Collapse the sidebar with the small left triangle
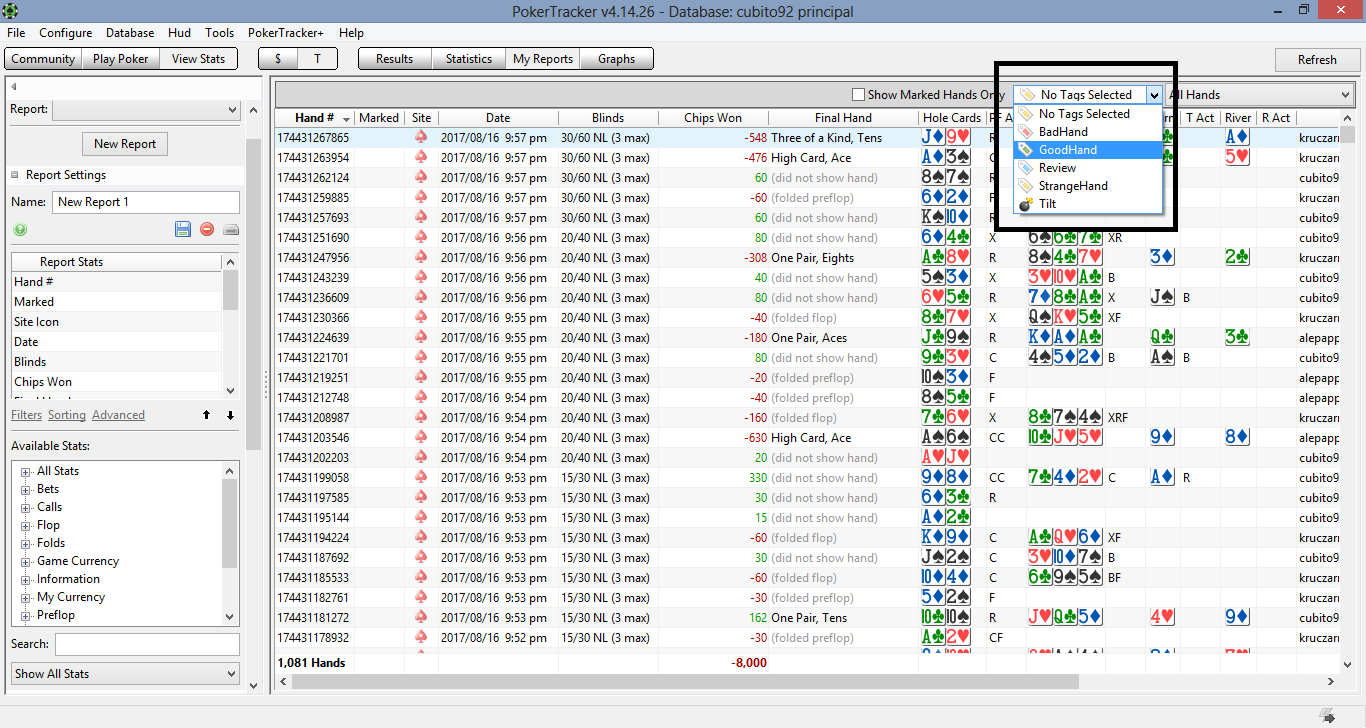This screenshot has width=1366, height=728. tap(14, 87)
